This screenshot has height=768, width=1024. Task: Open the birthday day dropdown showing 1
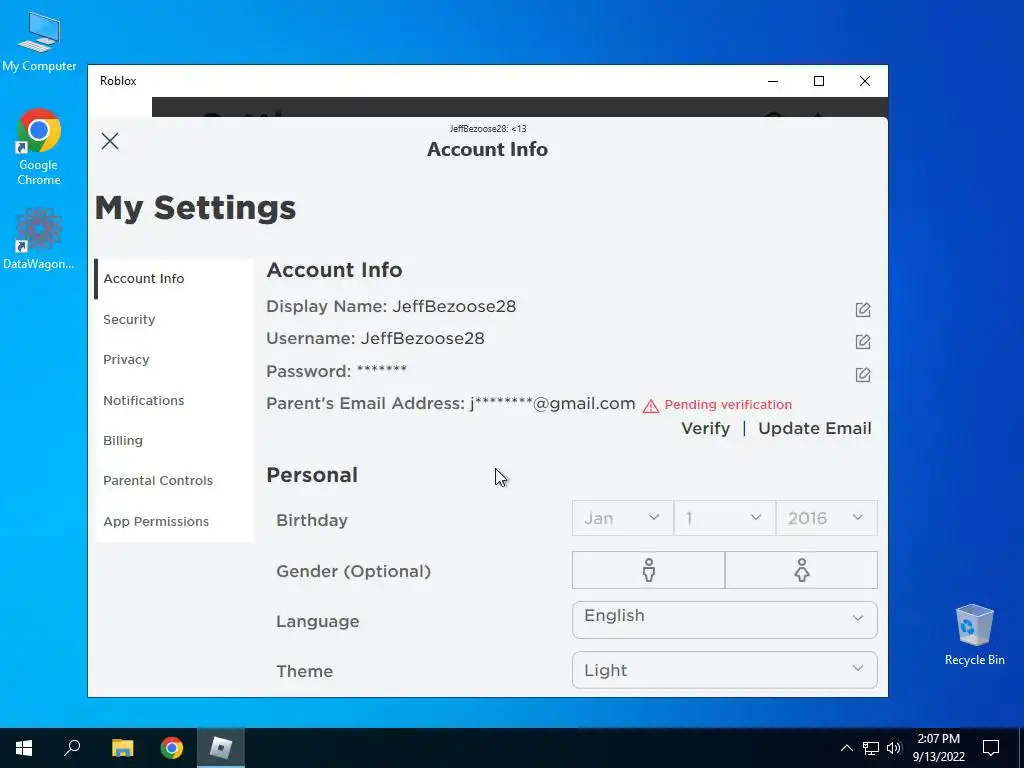pos(724,518)
